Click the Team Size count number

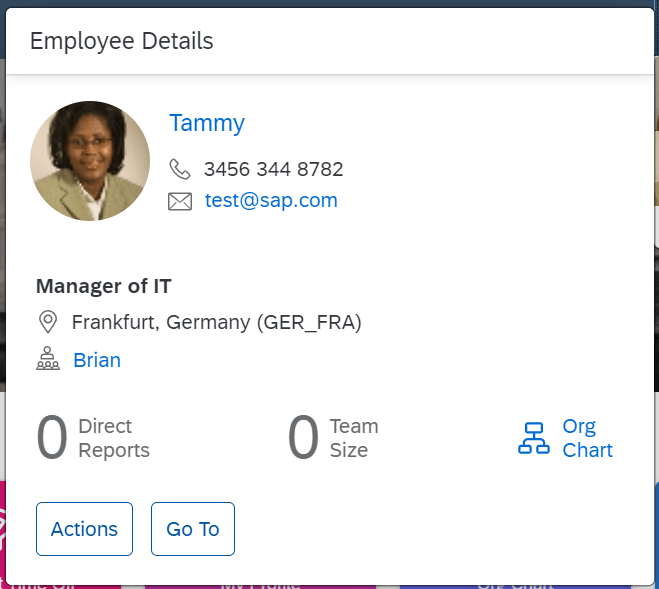tap(303, 439)
